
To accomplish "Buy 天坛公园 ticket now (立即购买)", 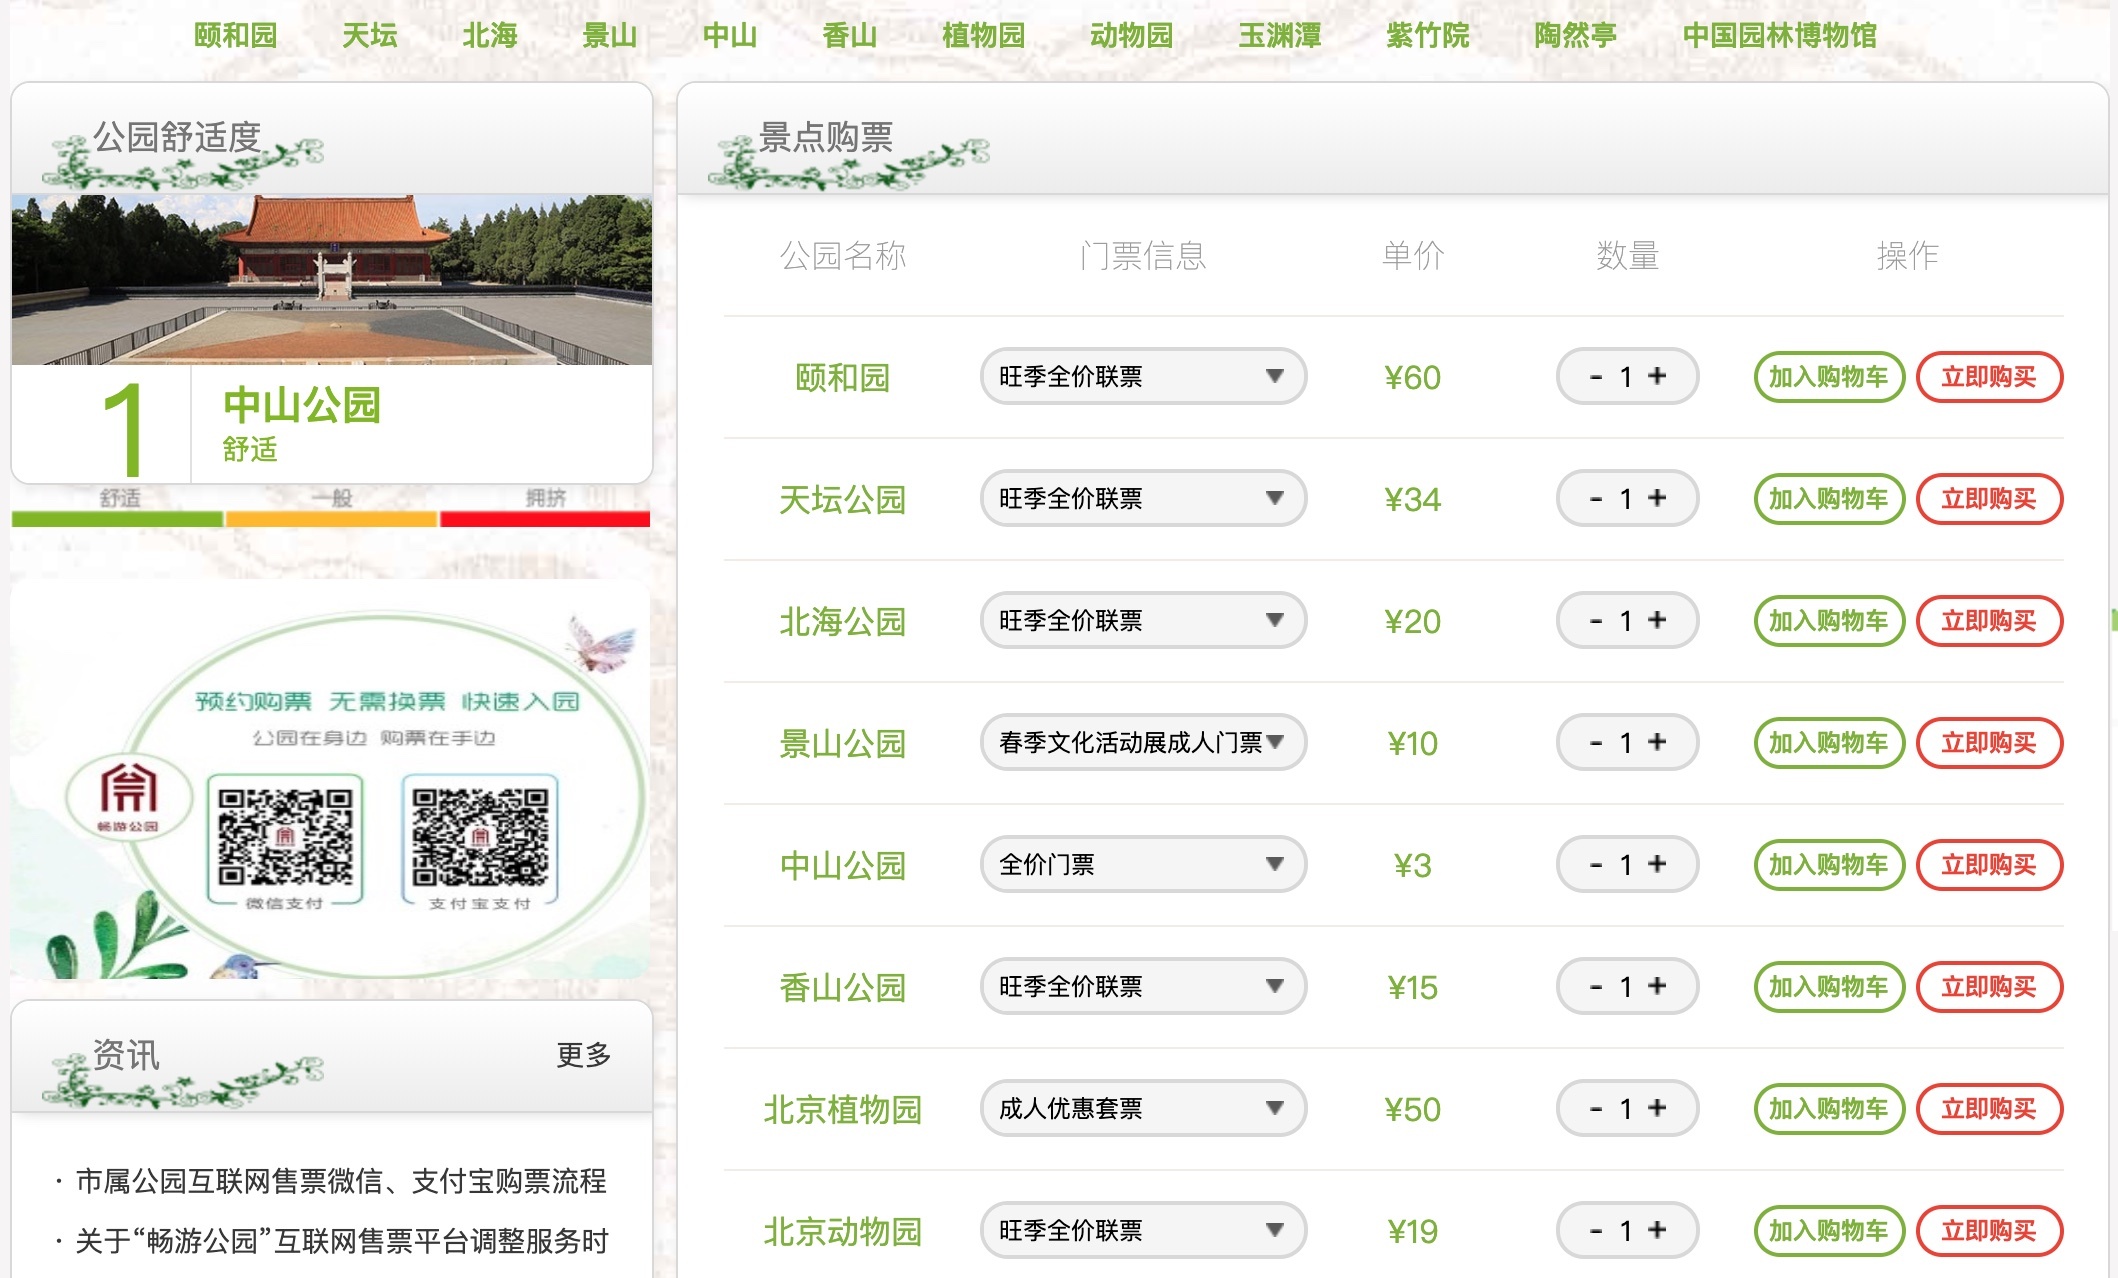I will pos(1989,499).
